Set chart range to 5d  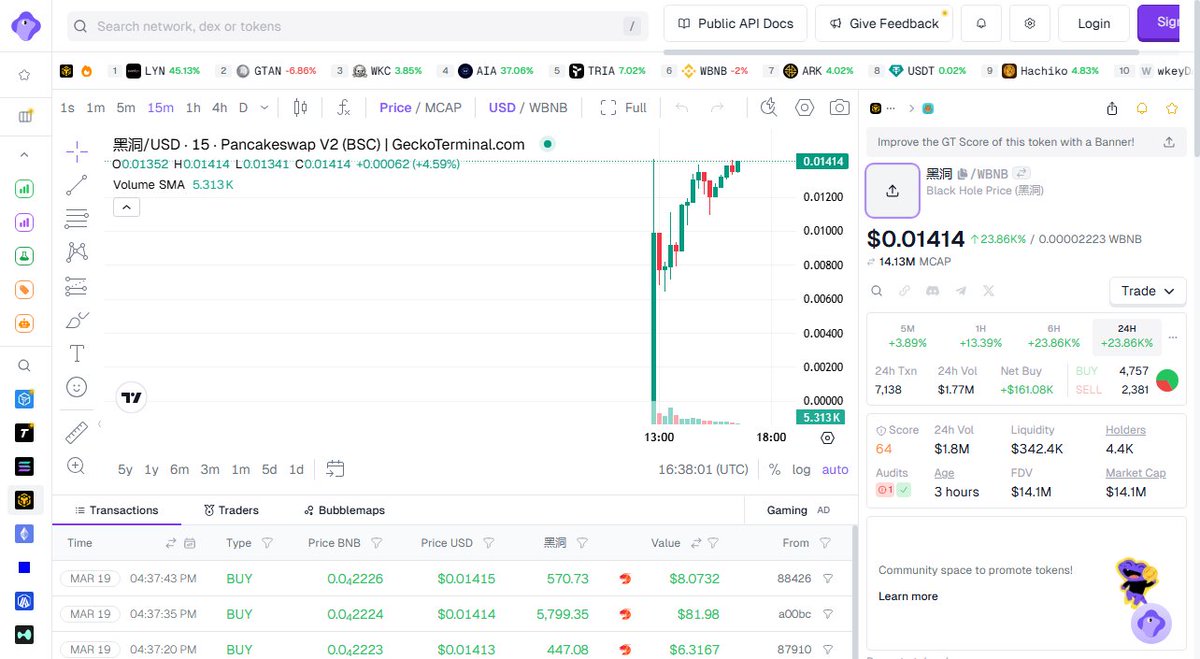269,469
